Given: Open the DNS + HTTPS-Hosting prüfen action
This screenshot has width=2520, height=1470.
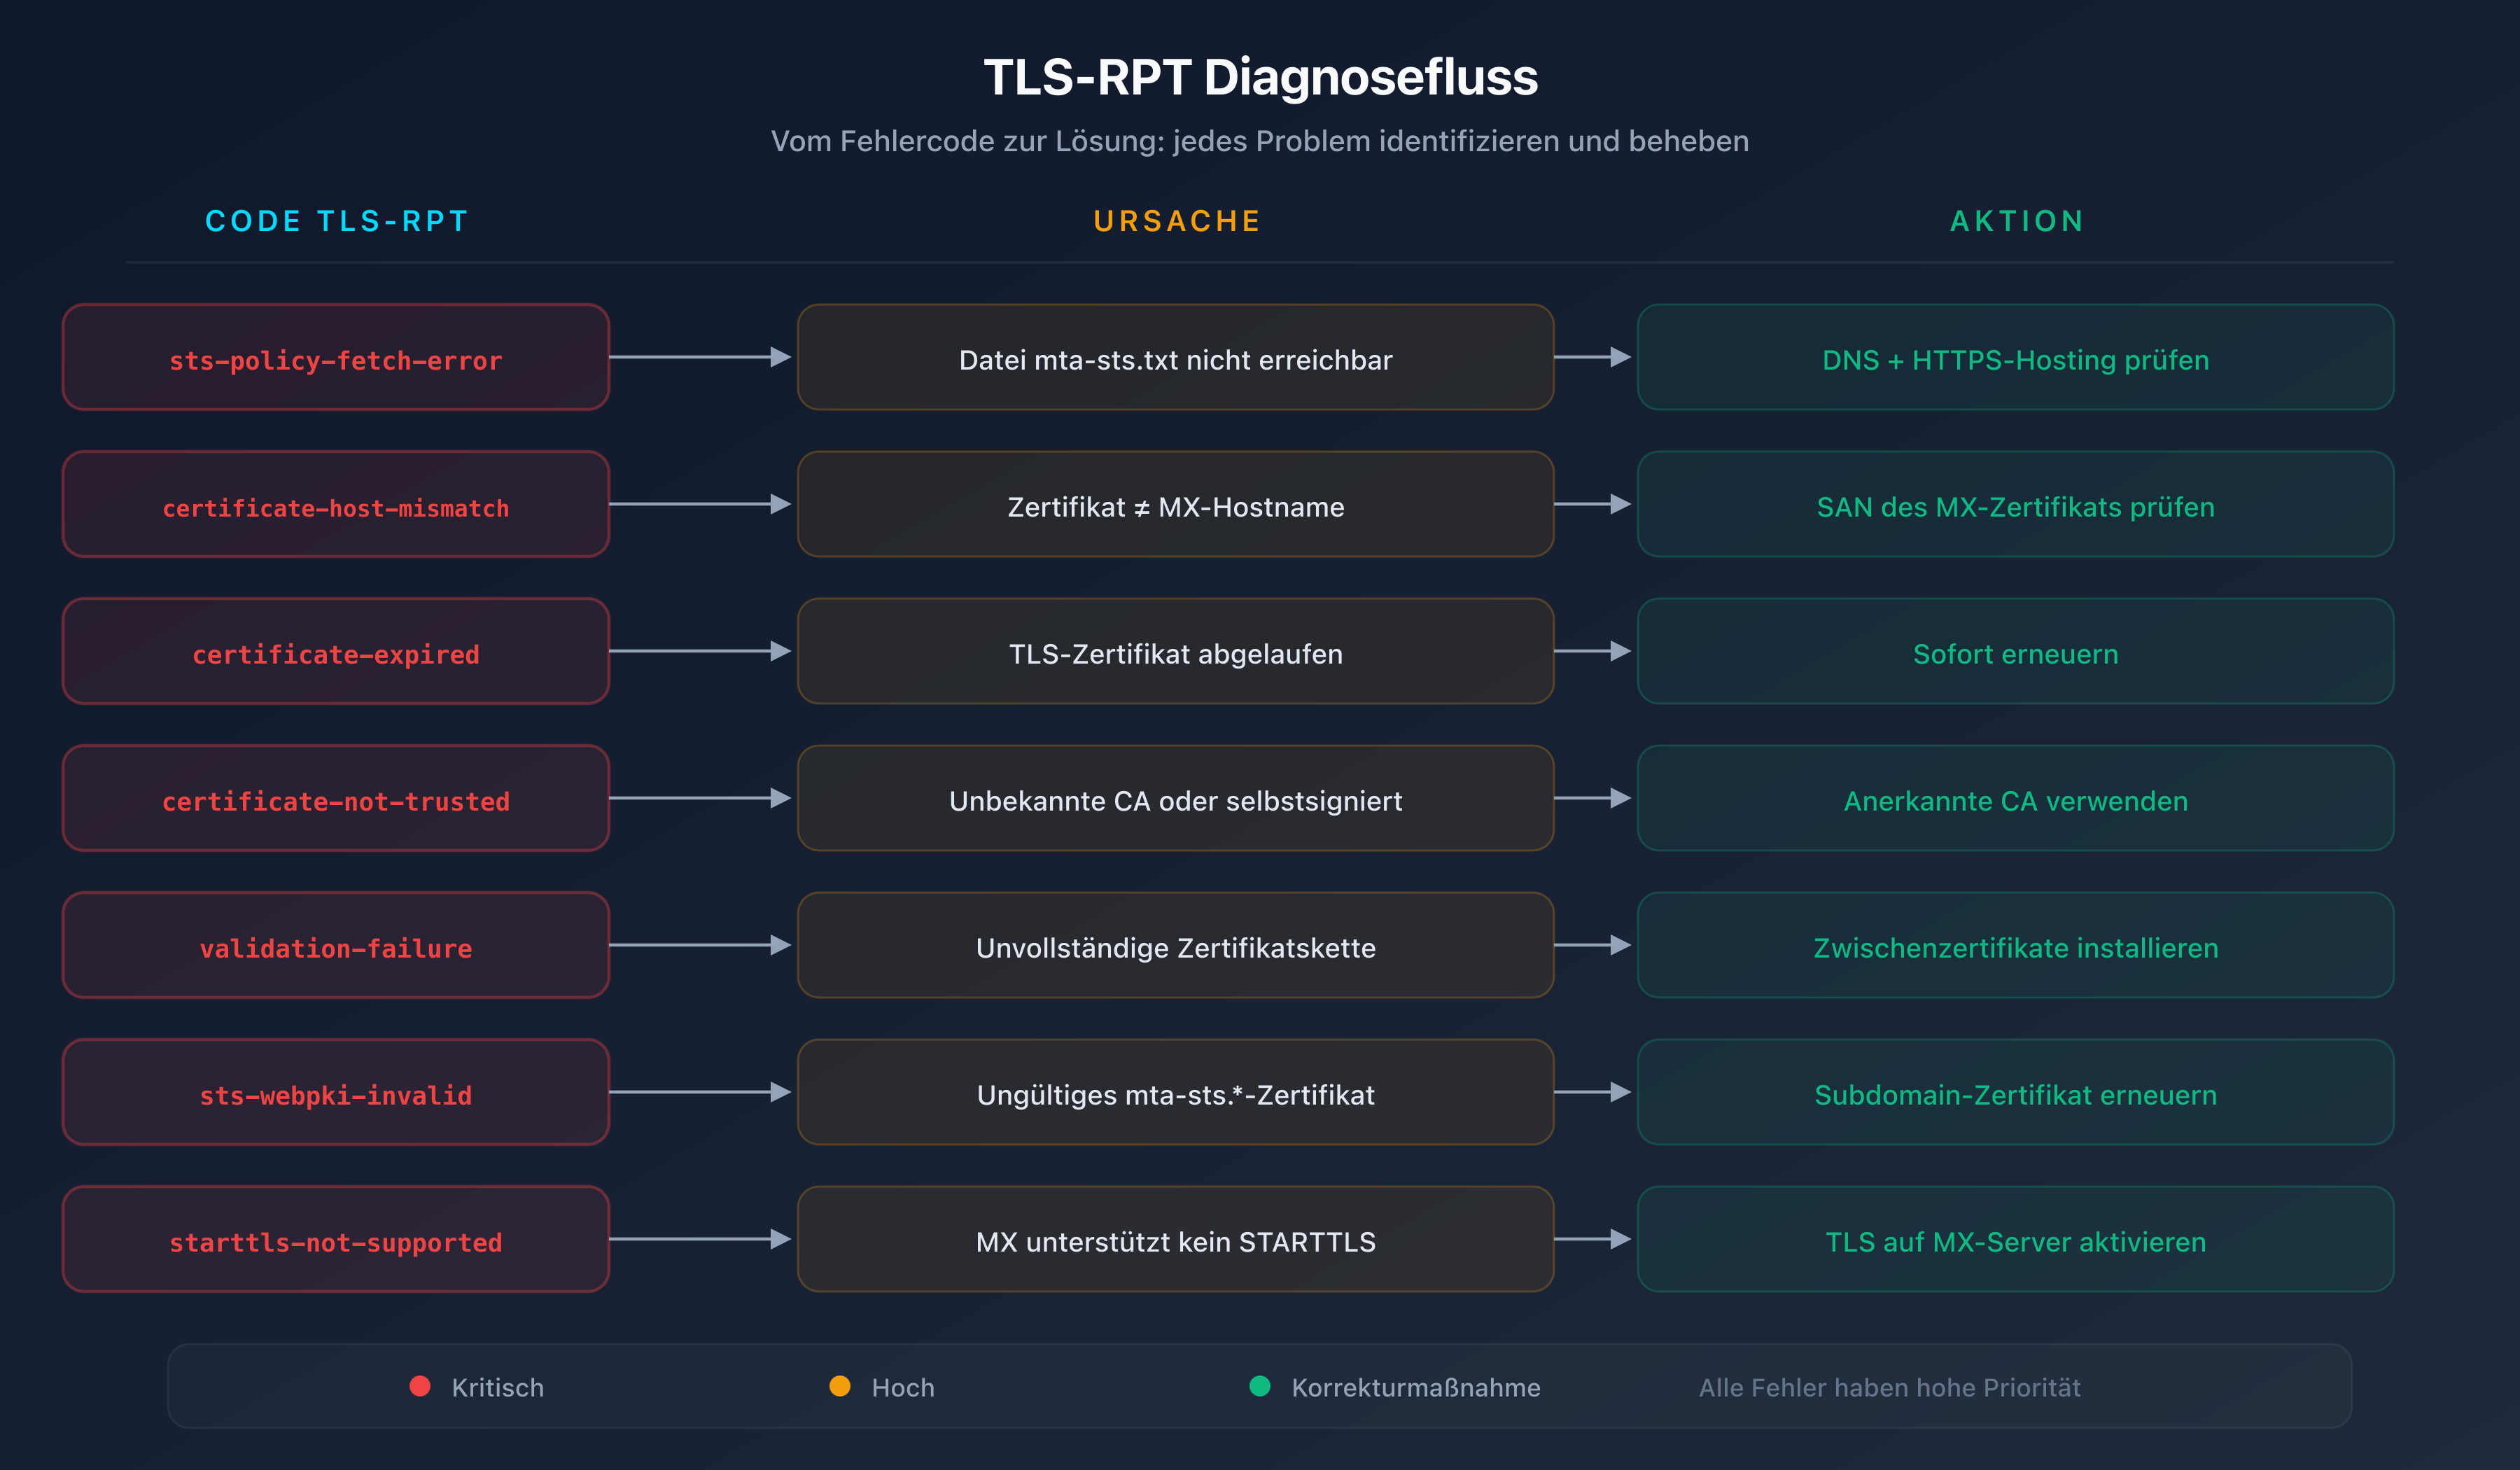Looking at the screenshot, I should pos(2015,358).
